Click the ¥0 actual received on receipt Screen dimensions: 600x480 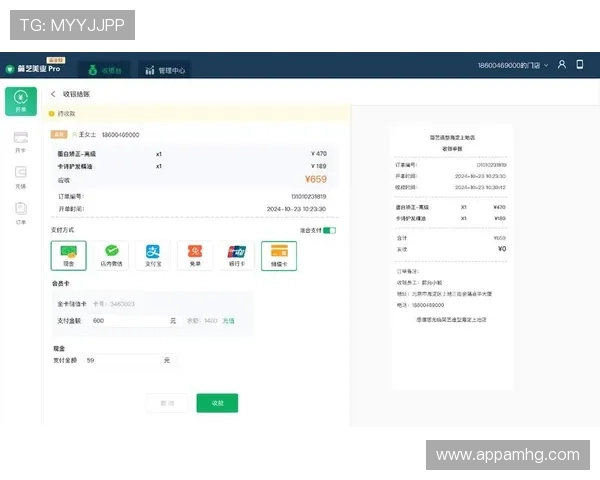click(502, 249)
